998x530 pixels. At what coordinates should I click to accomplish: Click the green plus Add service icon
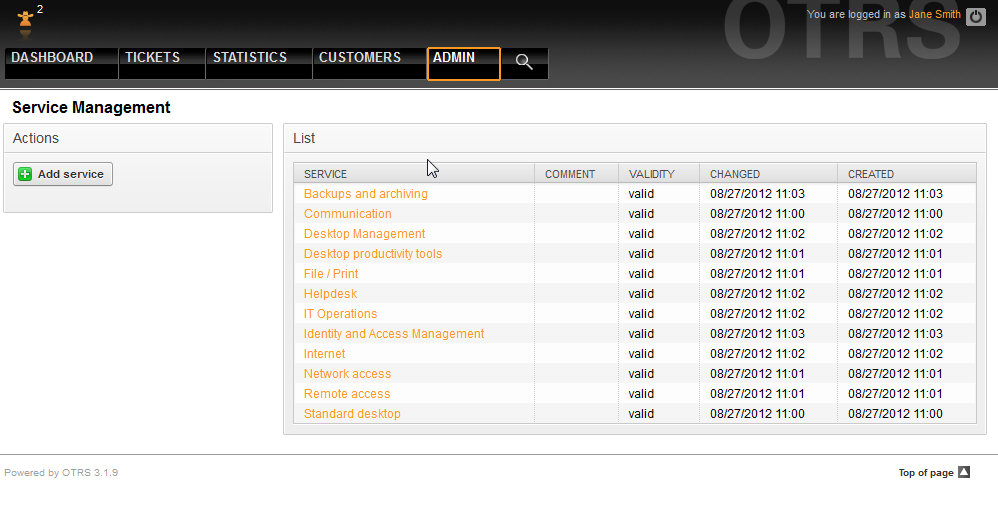pos(26,174)
